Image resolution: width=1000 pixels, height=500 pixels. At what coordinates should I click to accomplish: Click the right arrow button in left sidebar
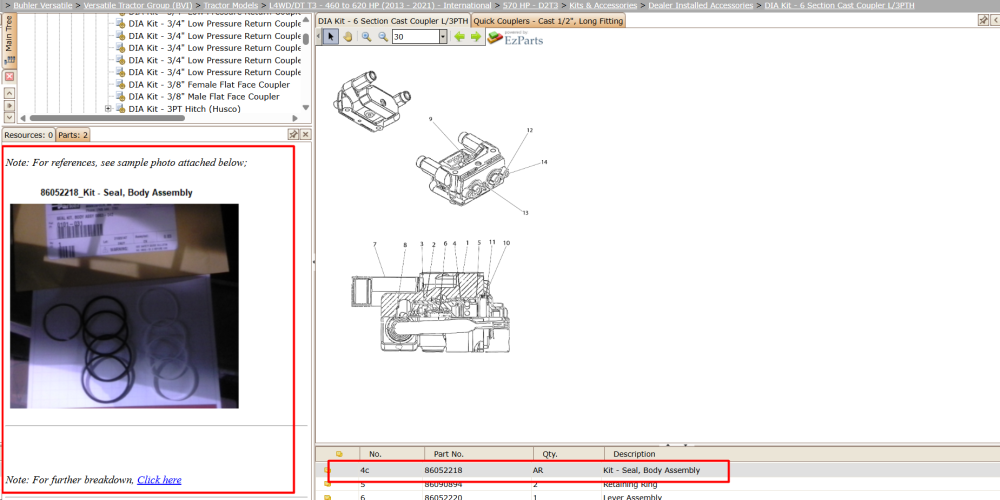(x=9, y=105)
